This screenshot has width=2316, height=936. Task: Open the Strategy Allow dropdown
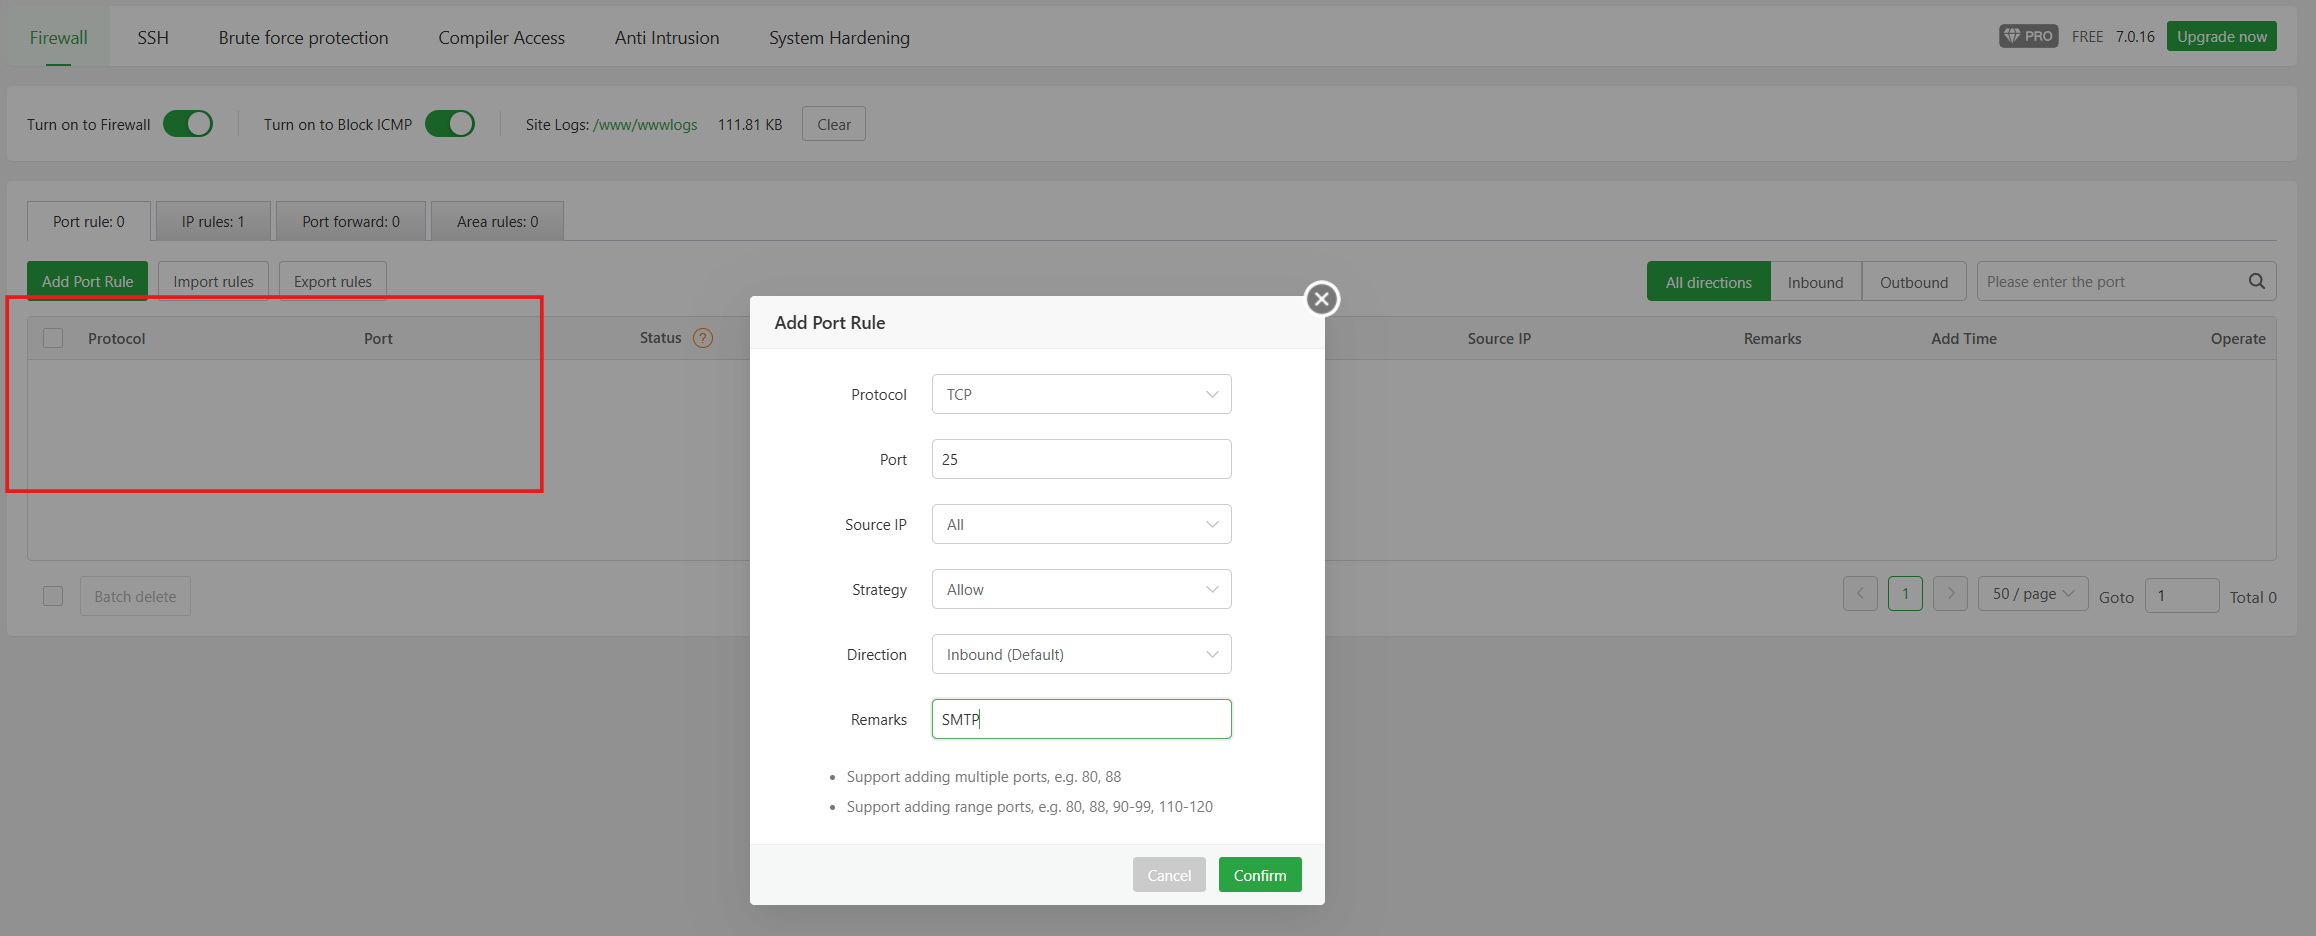coord(1081,589)
